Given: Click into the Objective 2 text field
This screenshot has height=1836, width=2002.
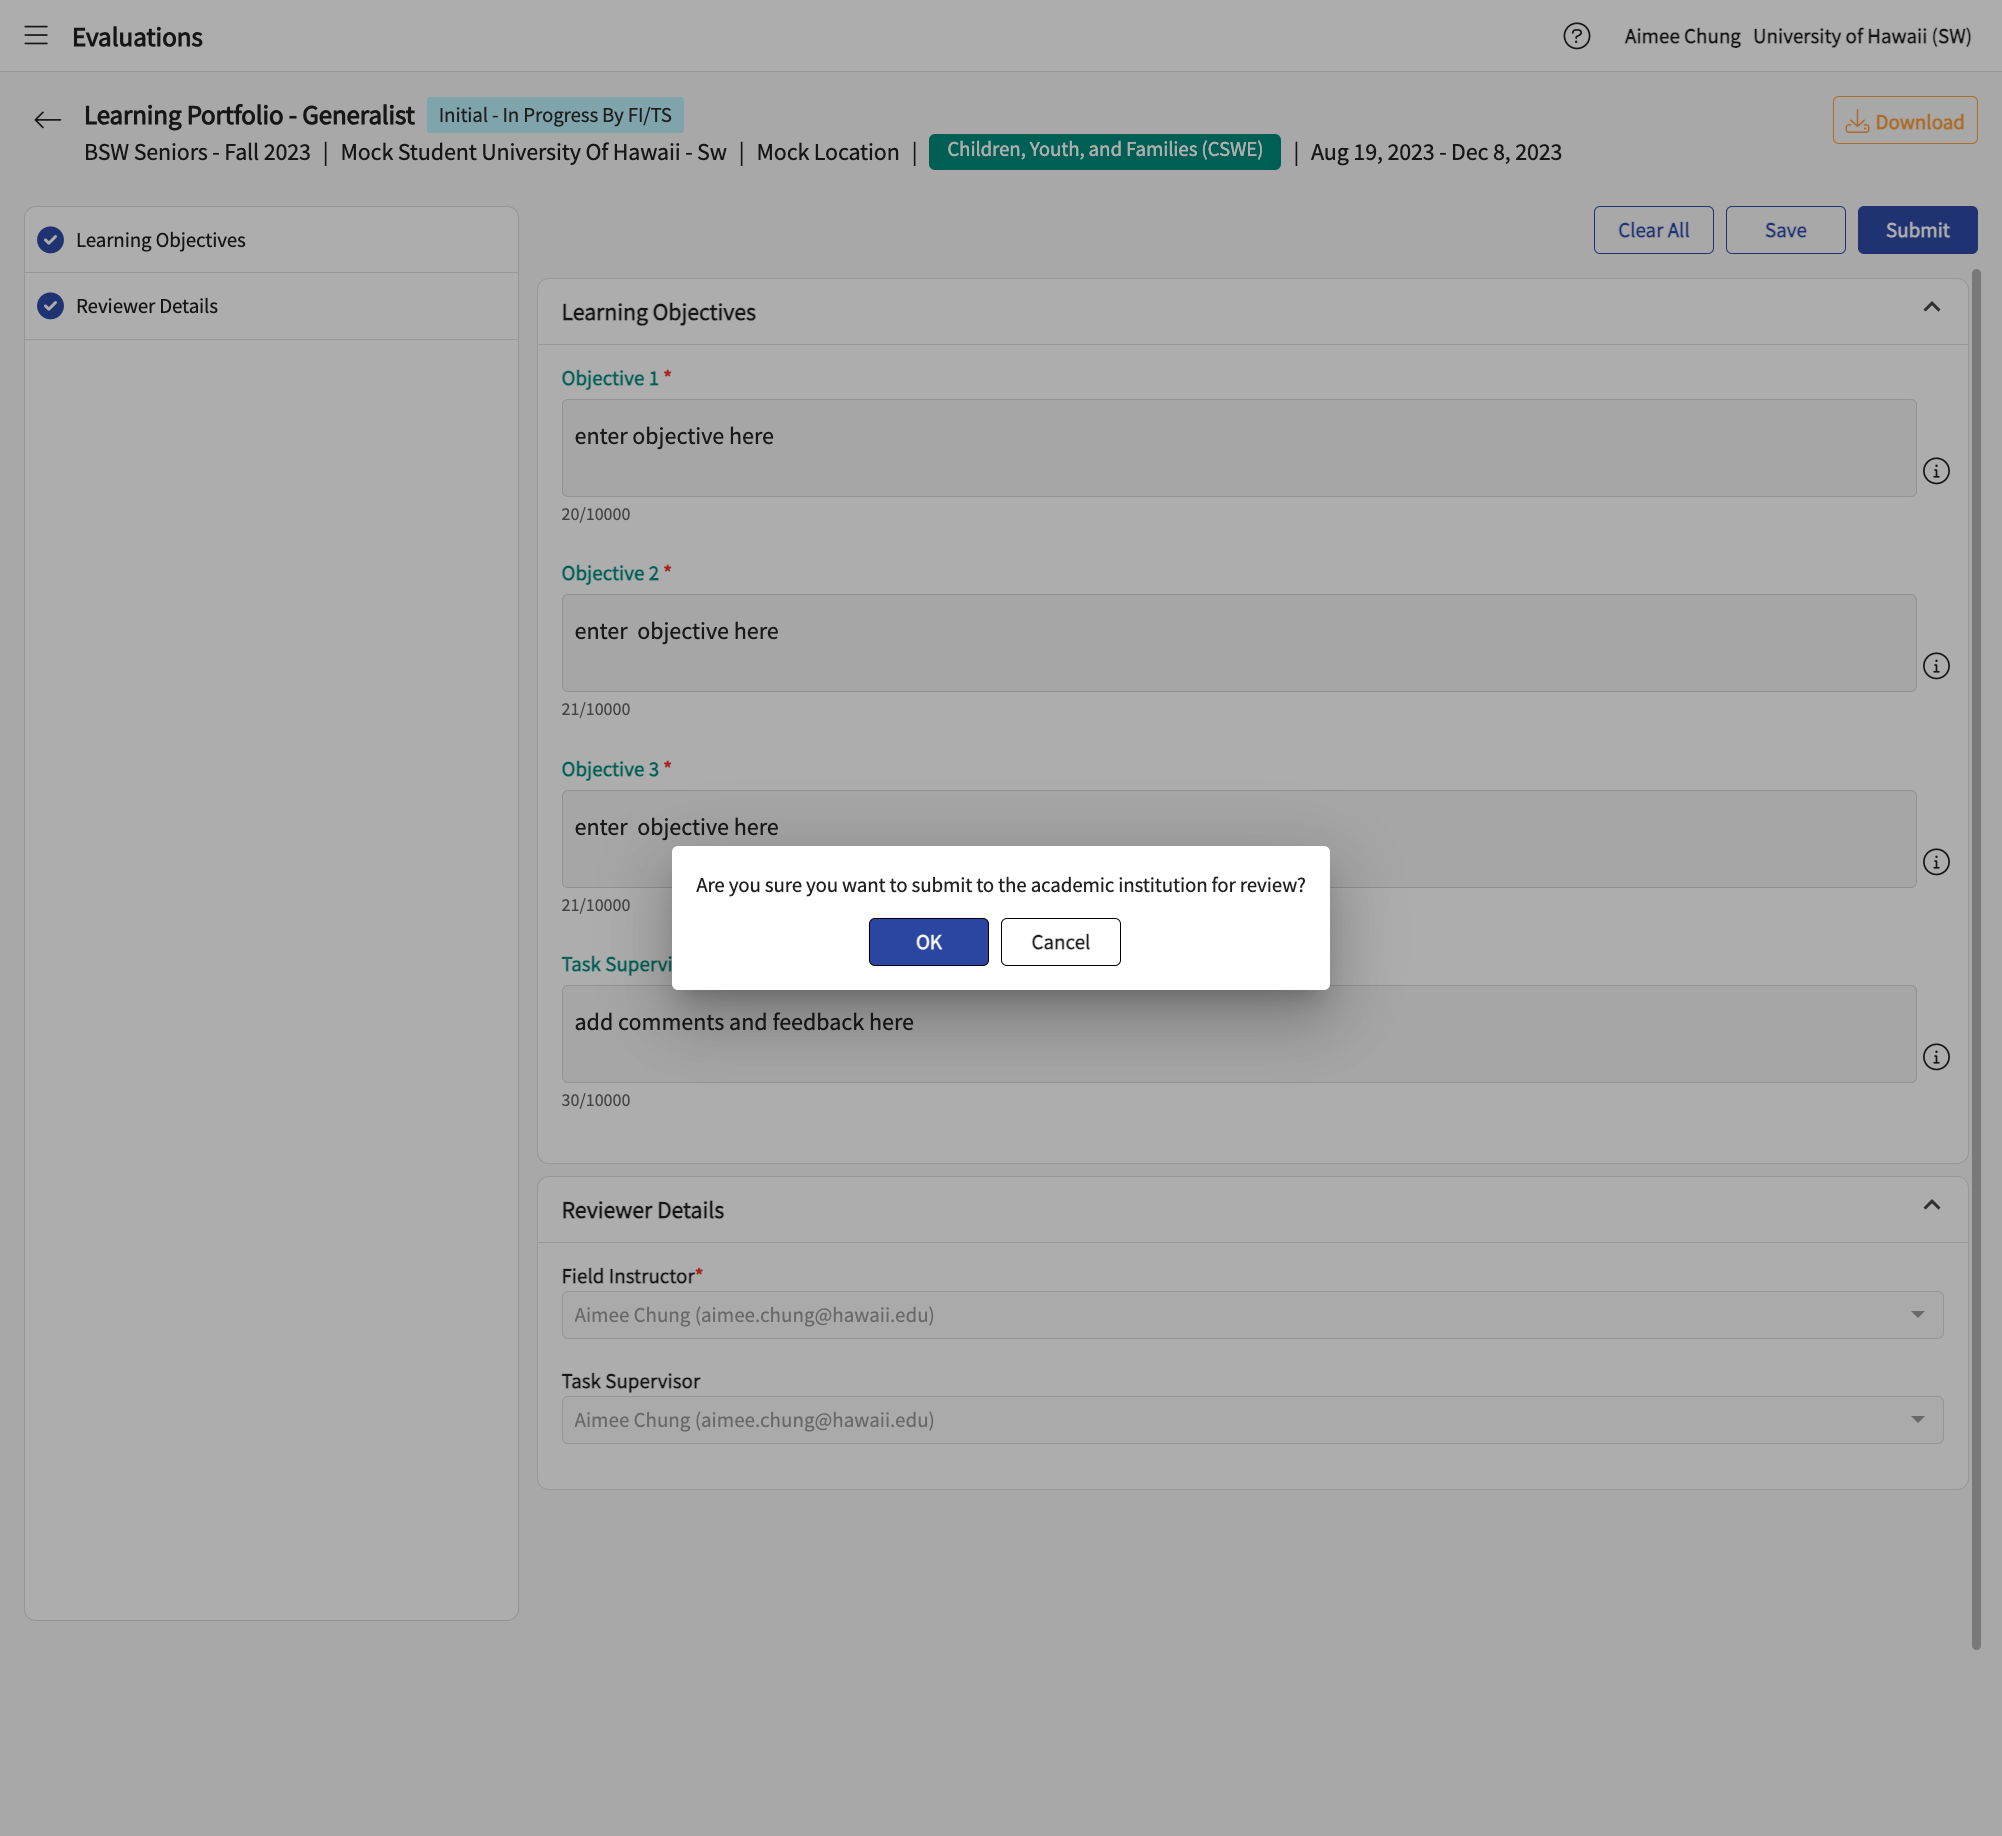Looking at the screenshot, I should [x=1238, y=643].
